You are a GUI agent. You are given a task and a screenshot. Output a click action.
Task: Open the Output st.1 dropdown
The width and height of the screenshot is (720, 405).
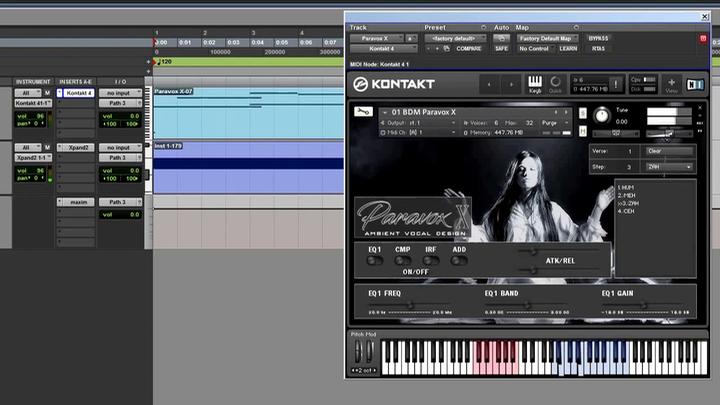tap(418, 123)
